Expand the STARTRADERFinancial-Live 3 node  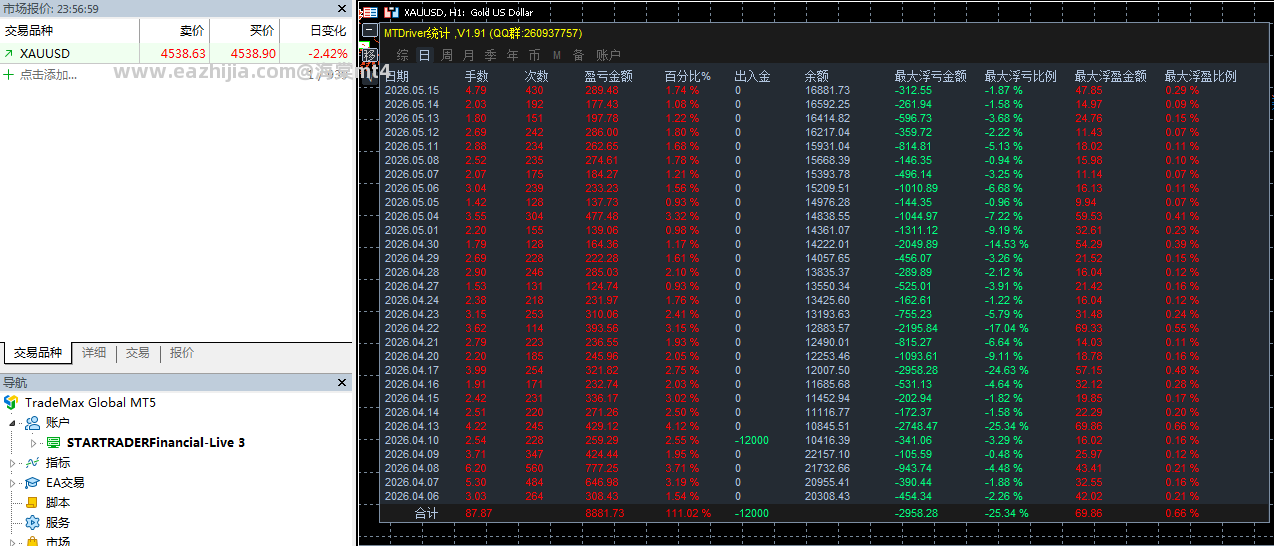click(x=33, y=442)
